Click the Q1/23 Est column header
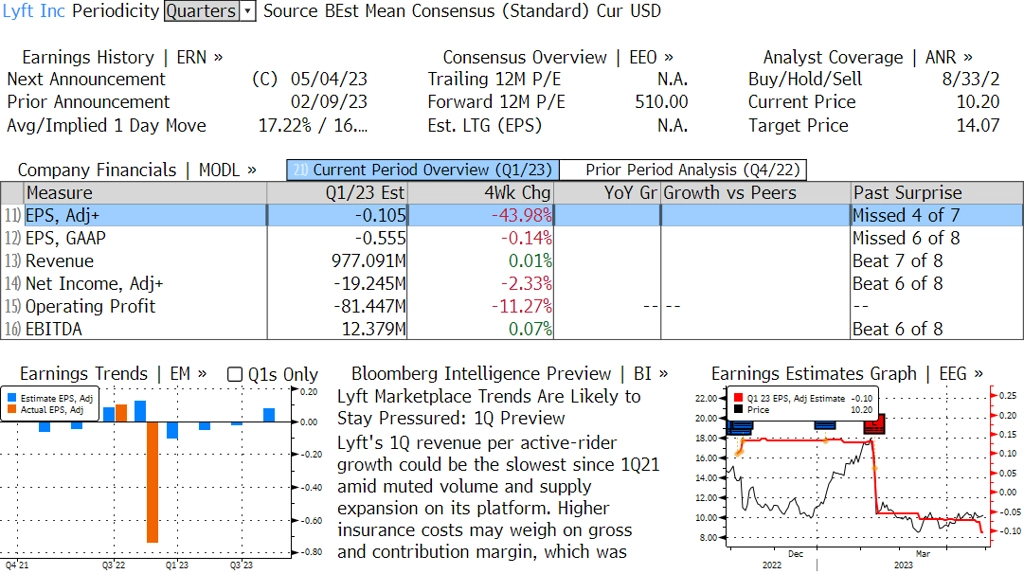The height and width of the screenshot is (574, 1024). [337, 193]
